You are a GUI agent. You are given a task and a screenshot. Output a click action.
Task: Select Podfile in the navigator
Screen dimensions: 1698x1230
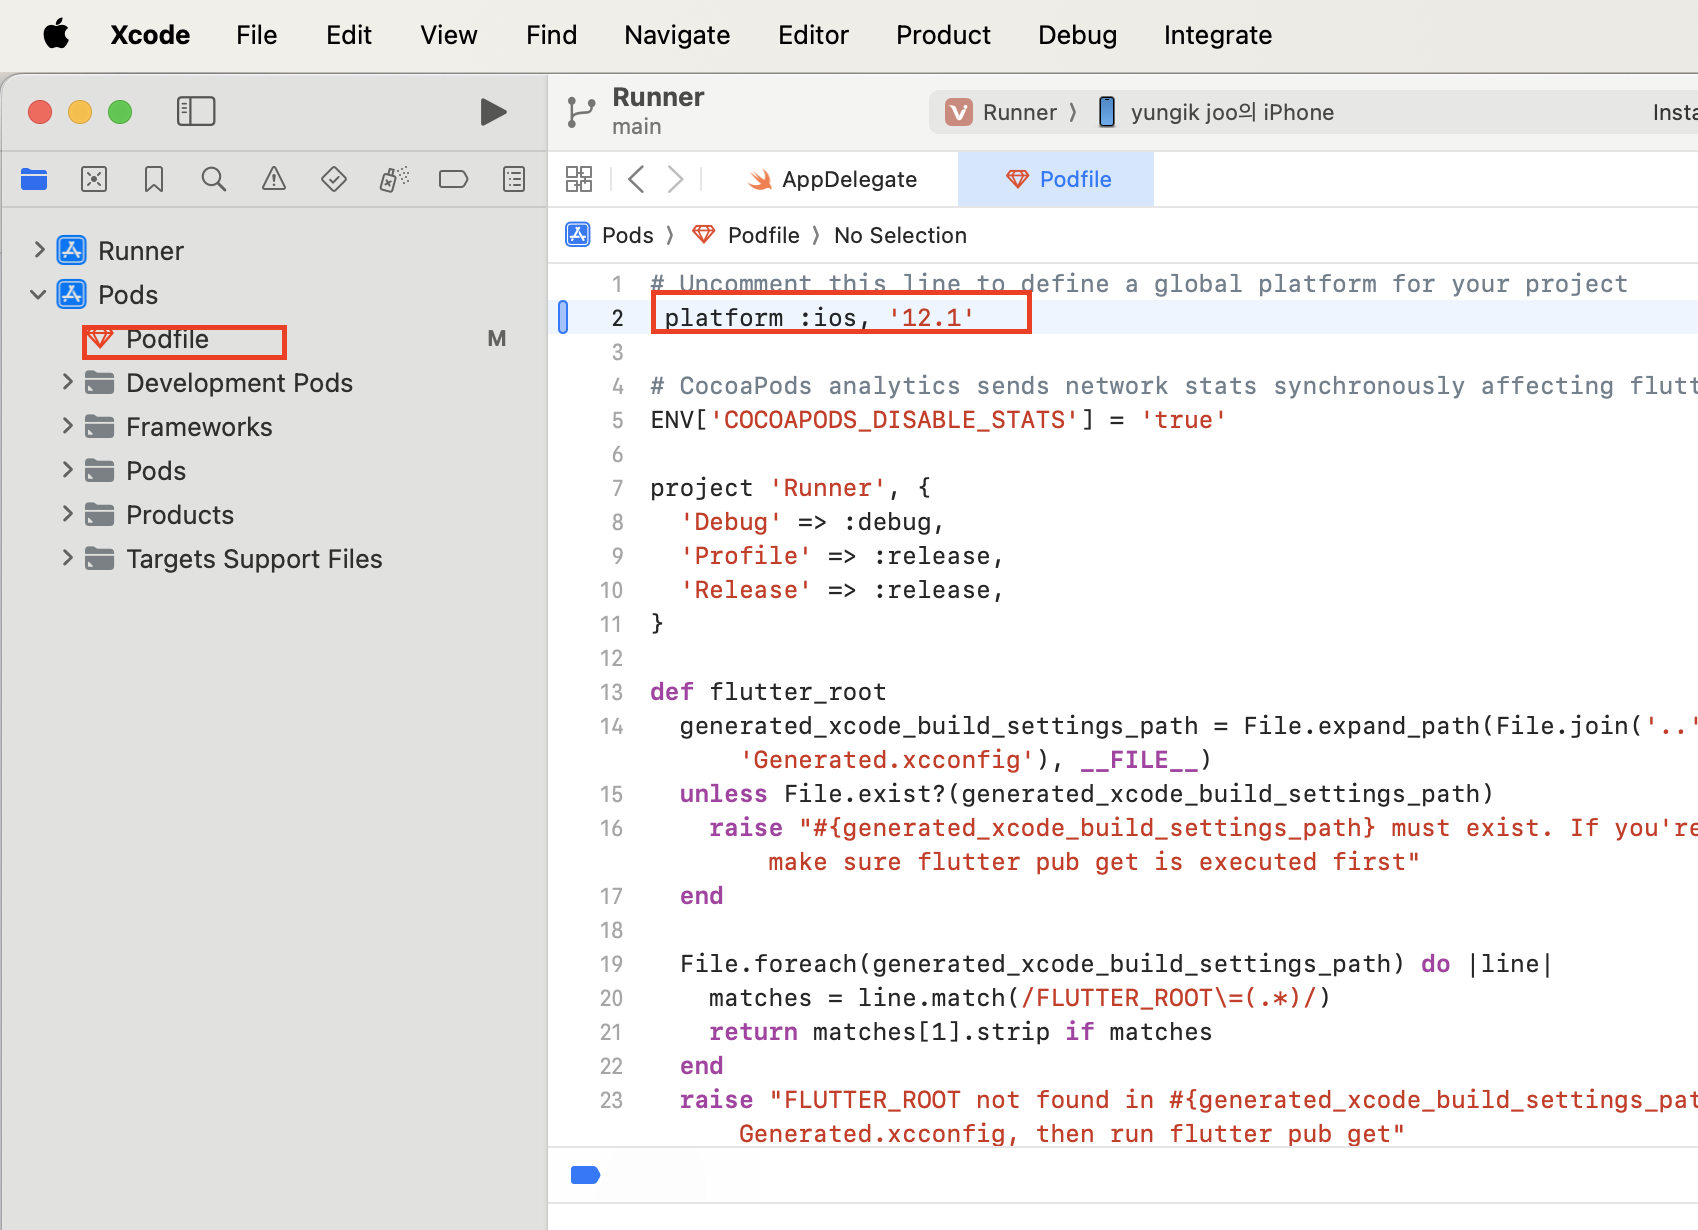274,339
